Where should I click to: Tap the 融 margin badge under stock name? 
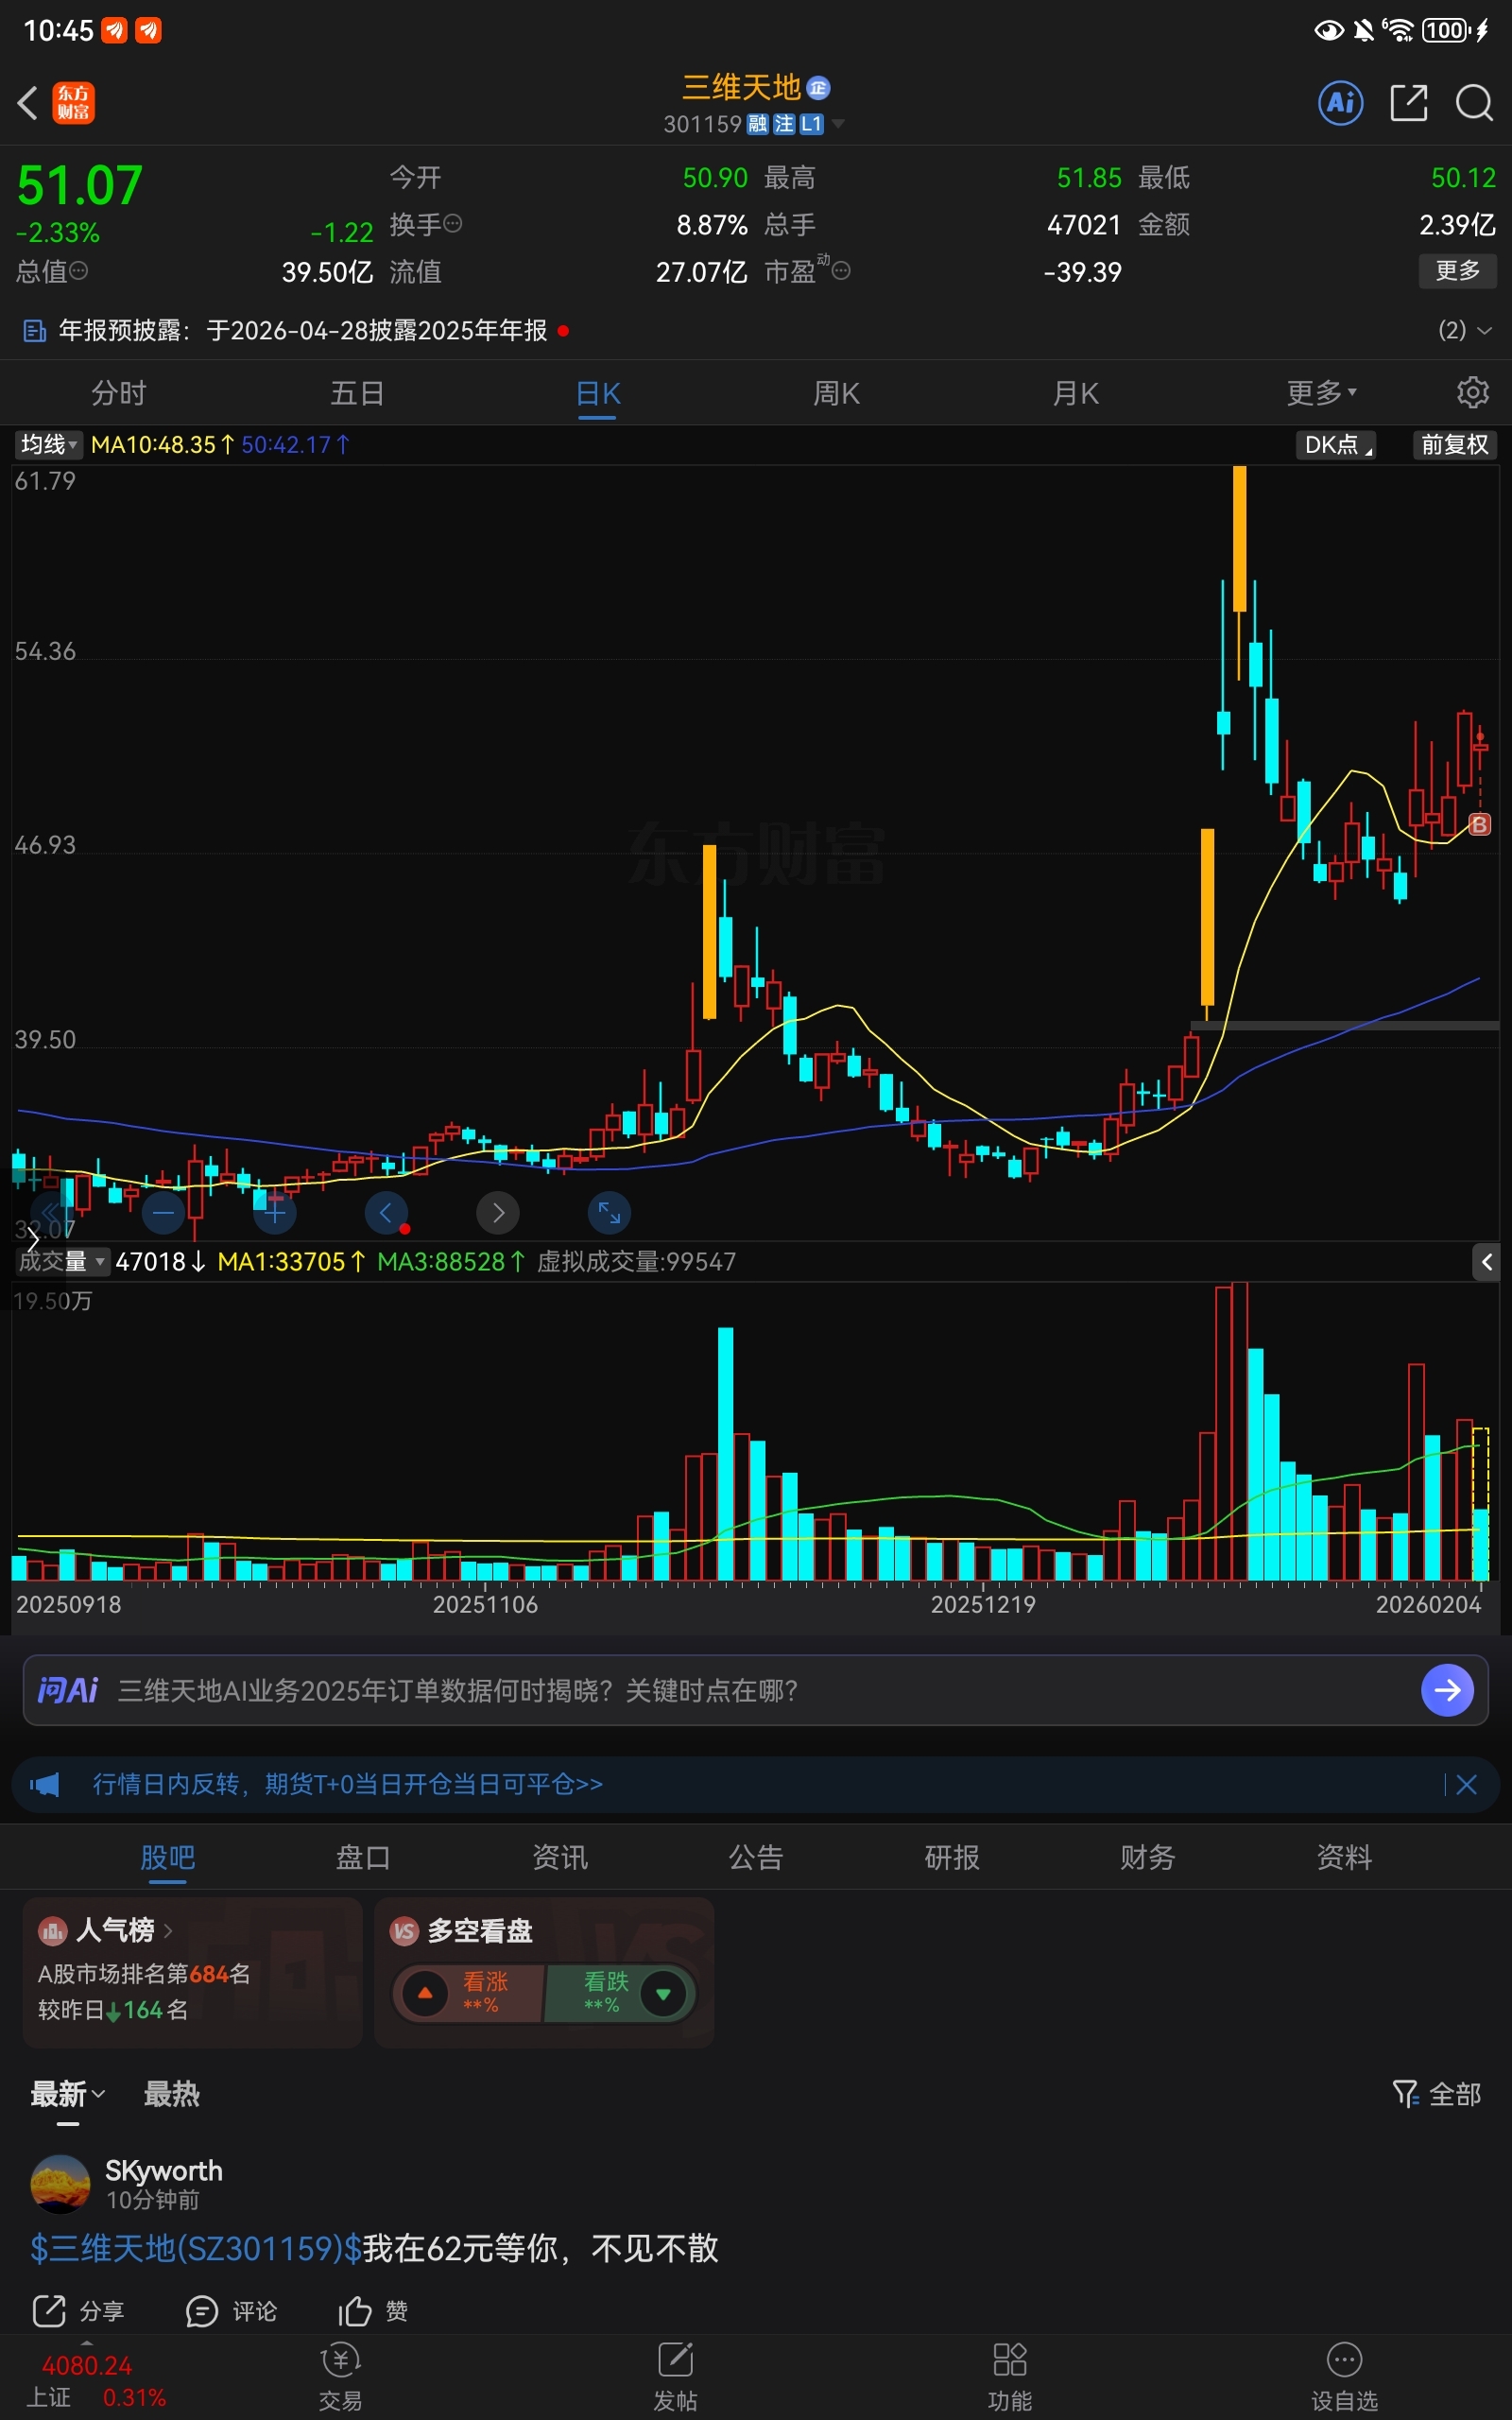757,124
